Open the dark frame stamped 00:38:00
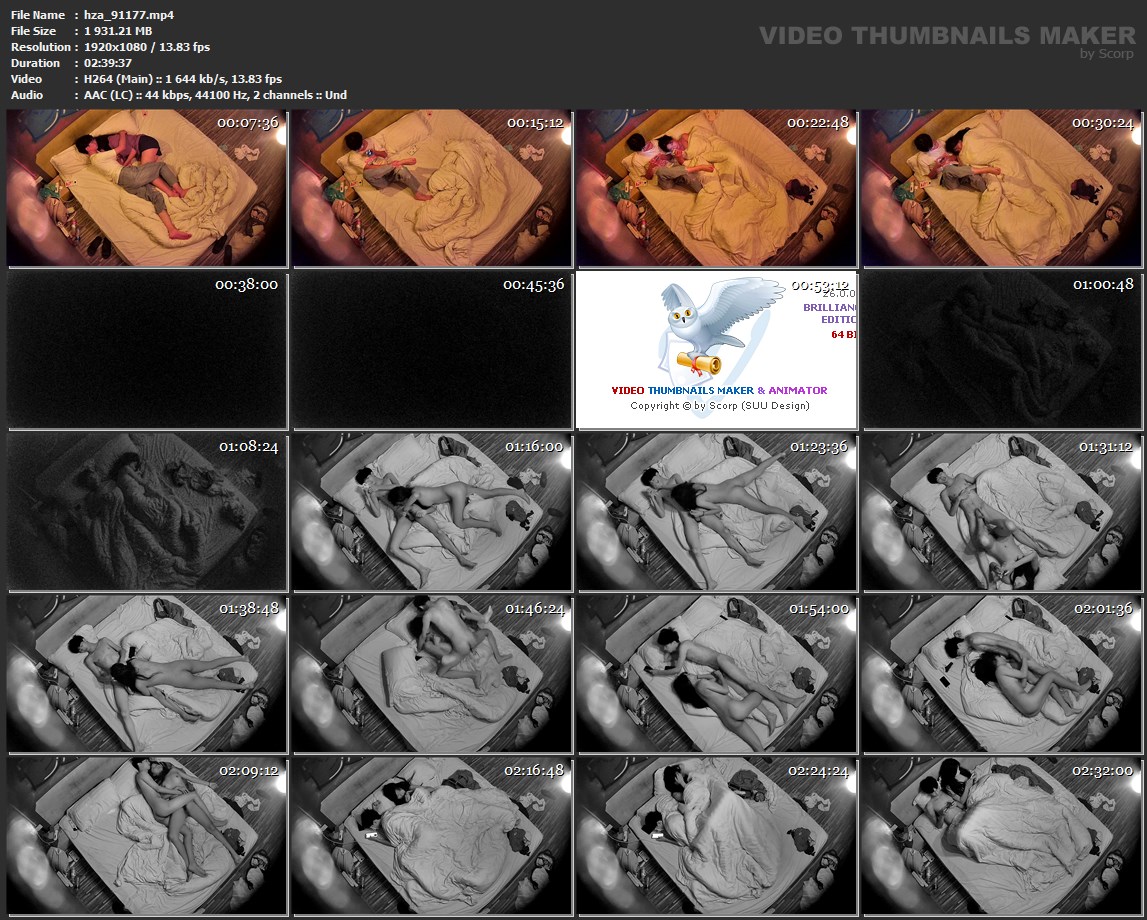The width and height of the screenshot is (1147, 920). (146, 350)
